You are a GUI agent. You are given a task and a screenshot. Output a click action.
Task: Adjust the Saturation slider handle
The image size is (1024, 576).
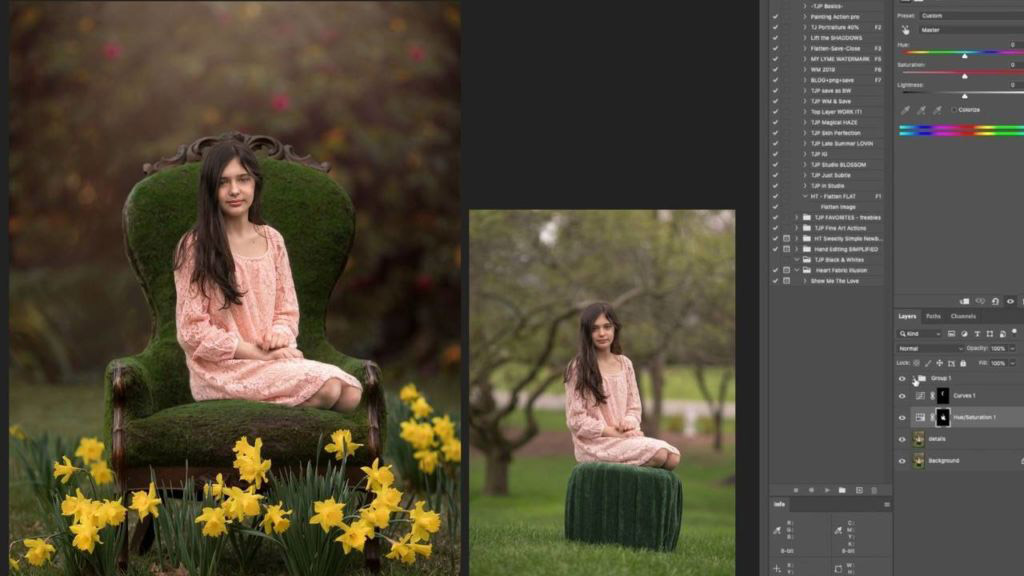965,76
